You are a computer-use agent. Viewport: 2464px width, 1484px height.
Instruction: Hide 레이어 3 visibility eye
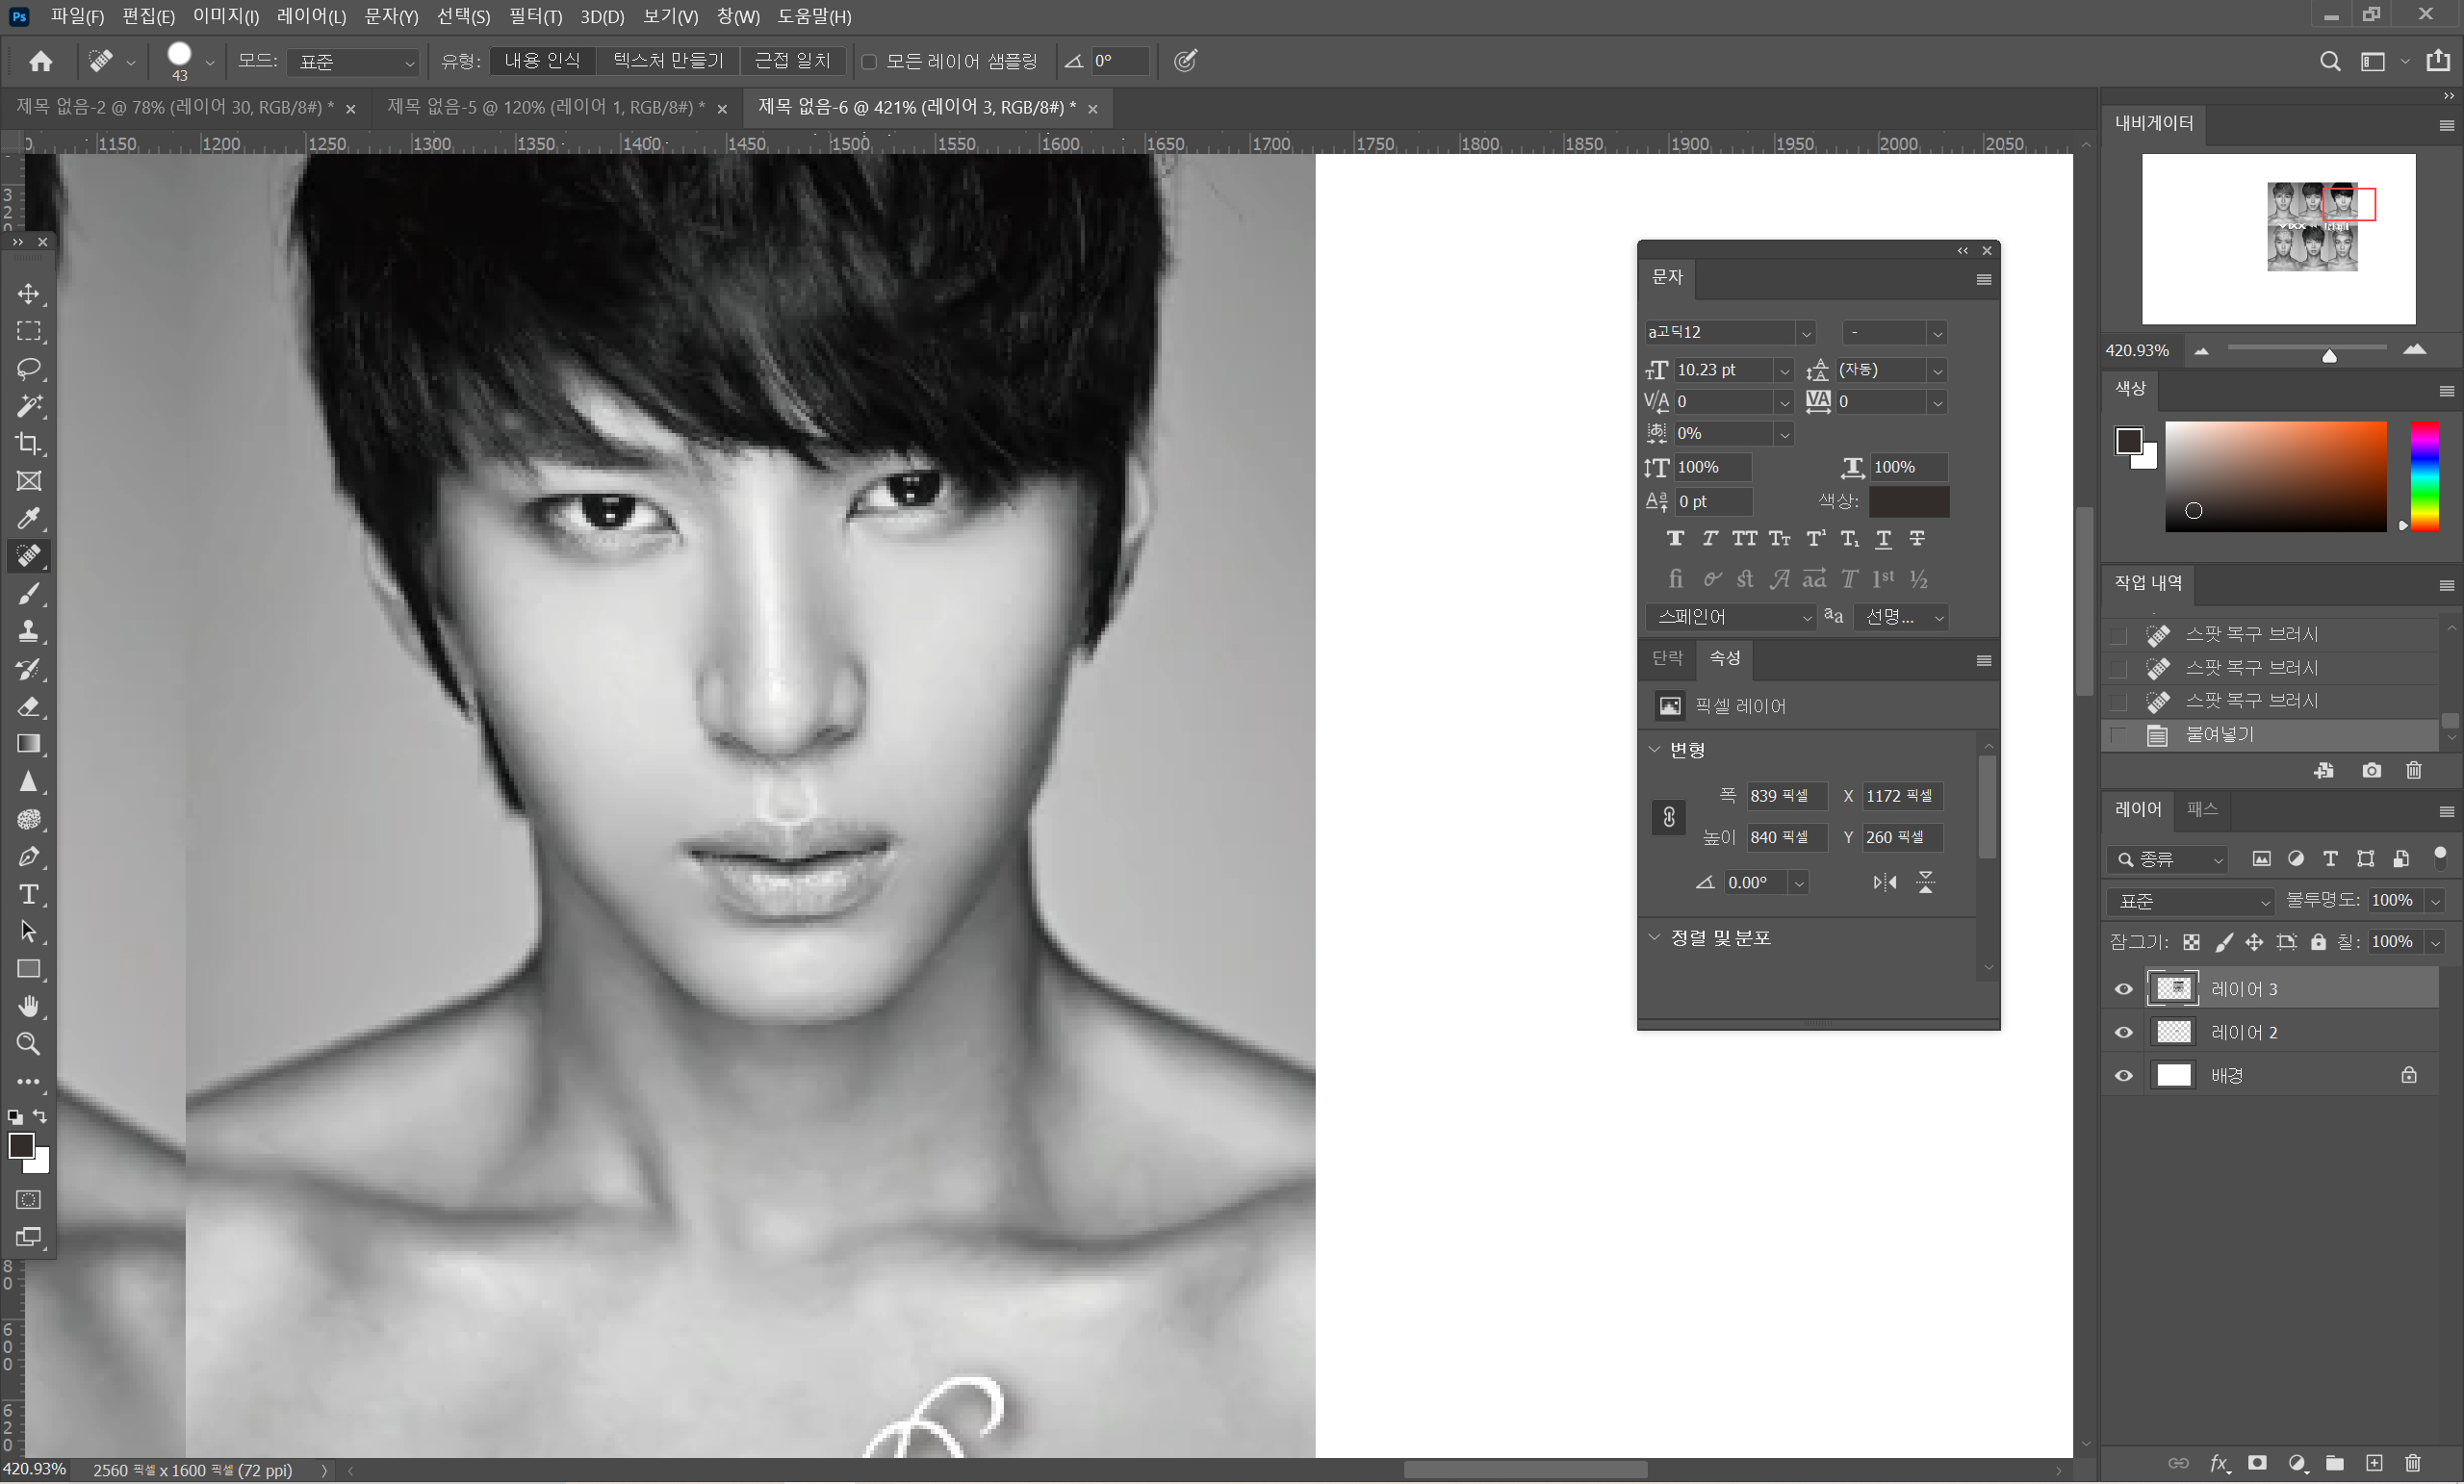click(x=2124, y=989)
